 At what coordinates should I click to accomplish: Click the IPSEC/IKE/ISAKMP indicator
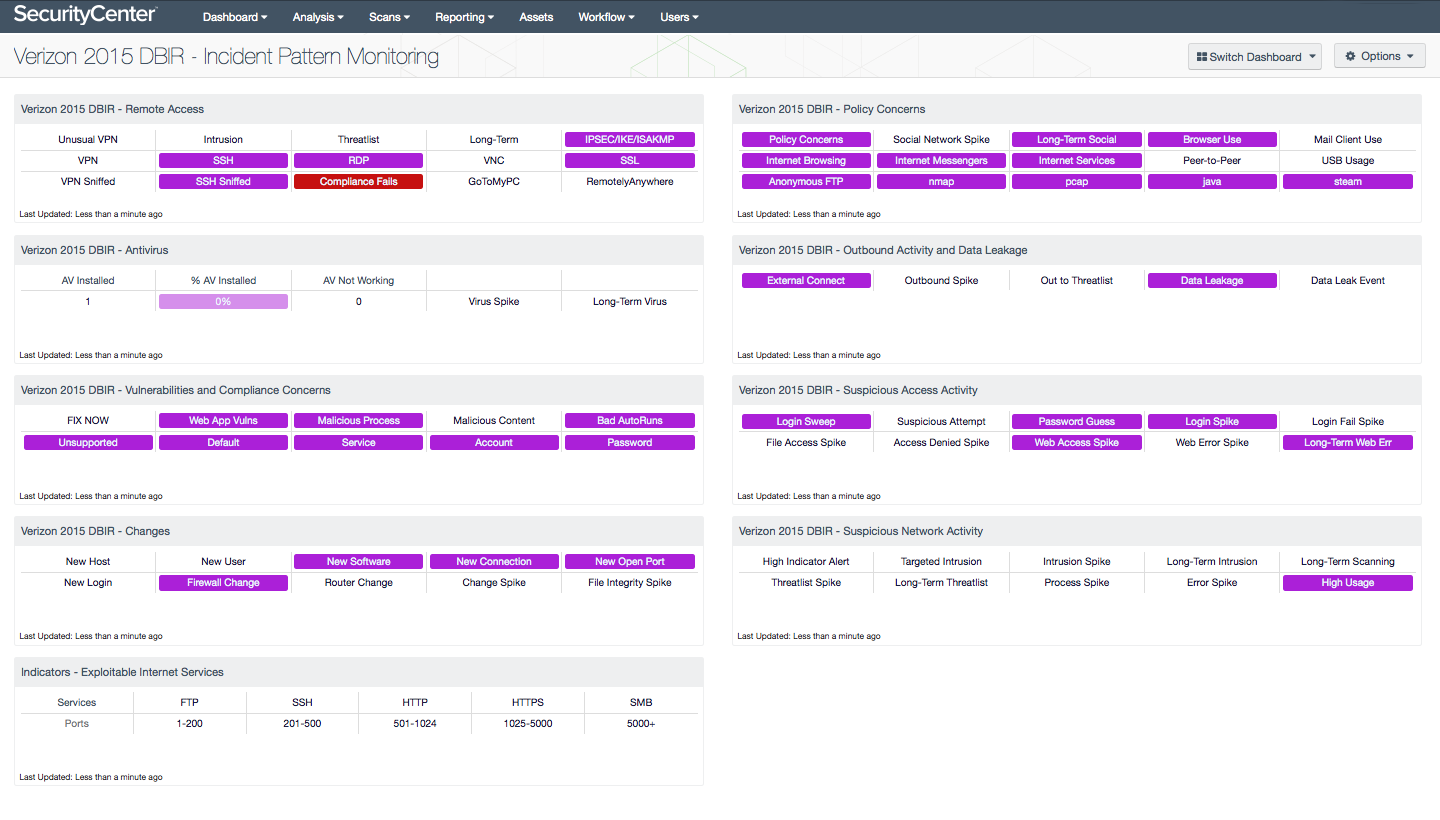click(x=630, y=140)
